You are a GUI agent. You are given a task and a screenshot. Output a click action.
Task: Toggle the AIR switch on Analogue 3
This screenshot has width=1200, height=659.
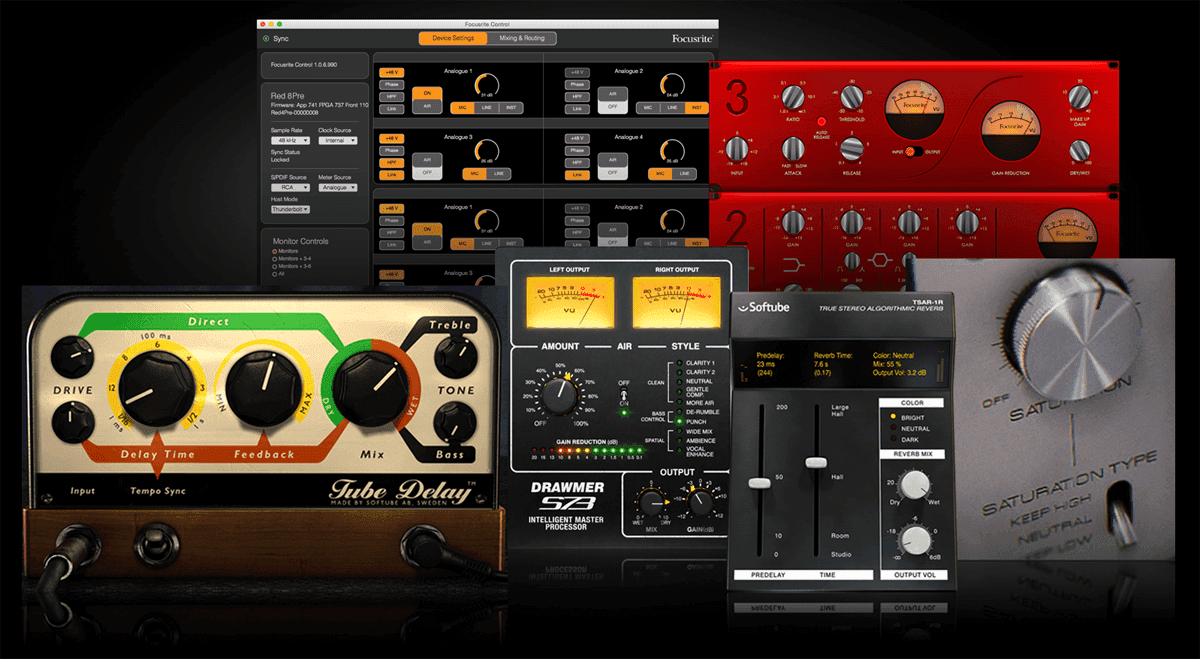pyautogui.click(x=427, y=159)
